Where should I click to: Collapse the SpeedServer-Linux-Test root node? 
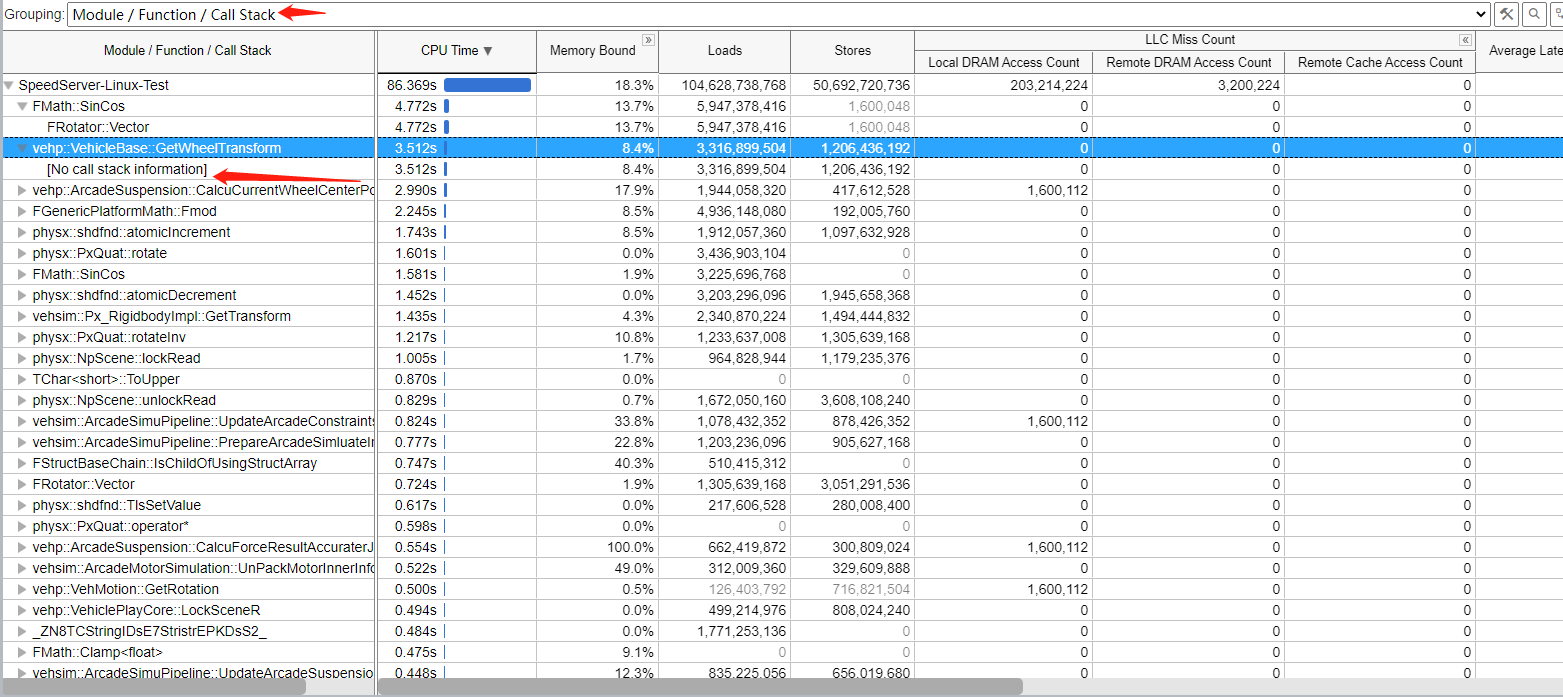coord(10,85)
